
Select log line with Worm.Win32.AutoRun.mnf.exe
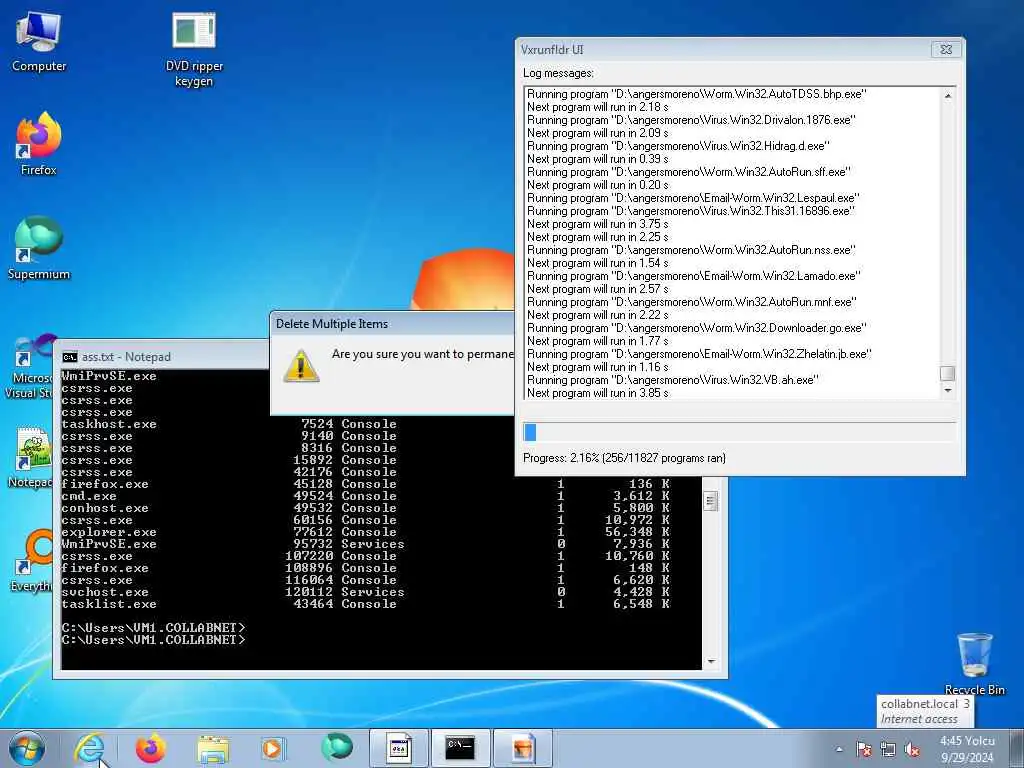692,302
